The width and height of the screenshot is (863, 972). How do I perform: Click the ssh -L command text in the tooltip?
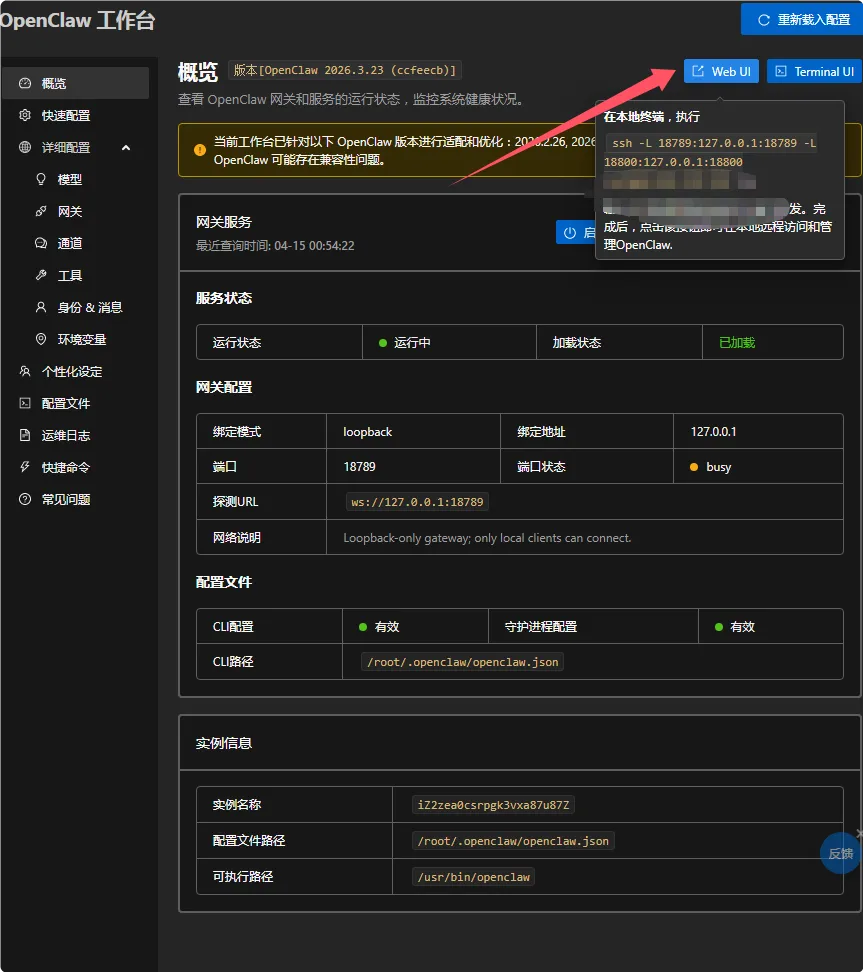tap(710, 152)
